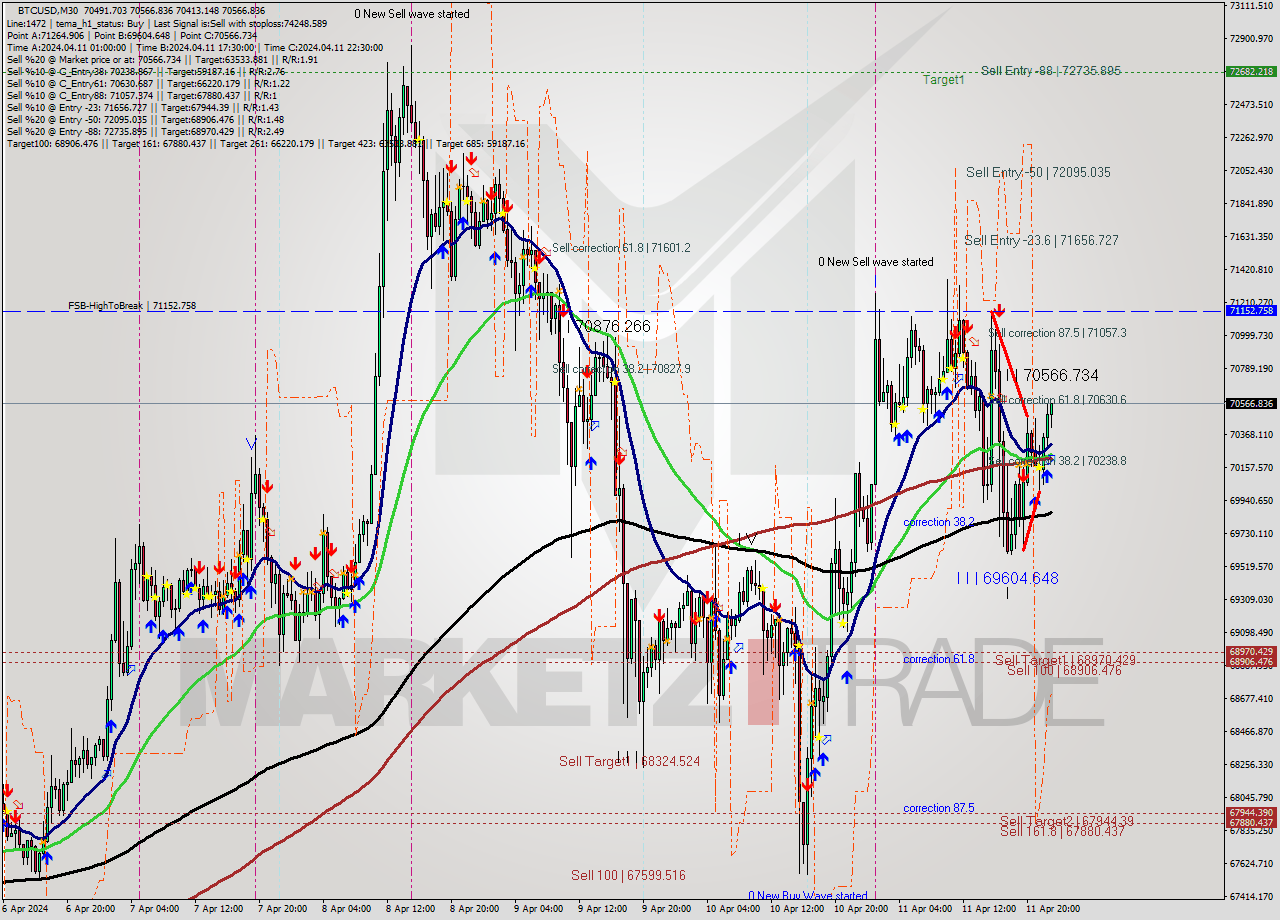Click the 'Sell Target2 | 67944.39' label
Image resolution: width=1280 pixels, height=920 pixels.
point(1067,821)
